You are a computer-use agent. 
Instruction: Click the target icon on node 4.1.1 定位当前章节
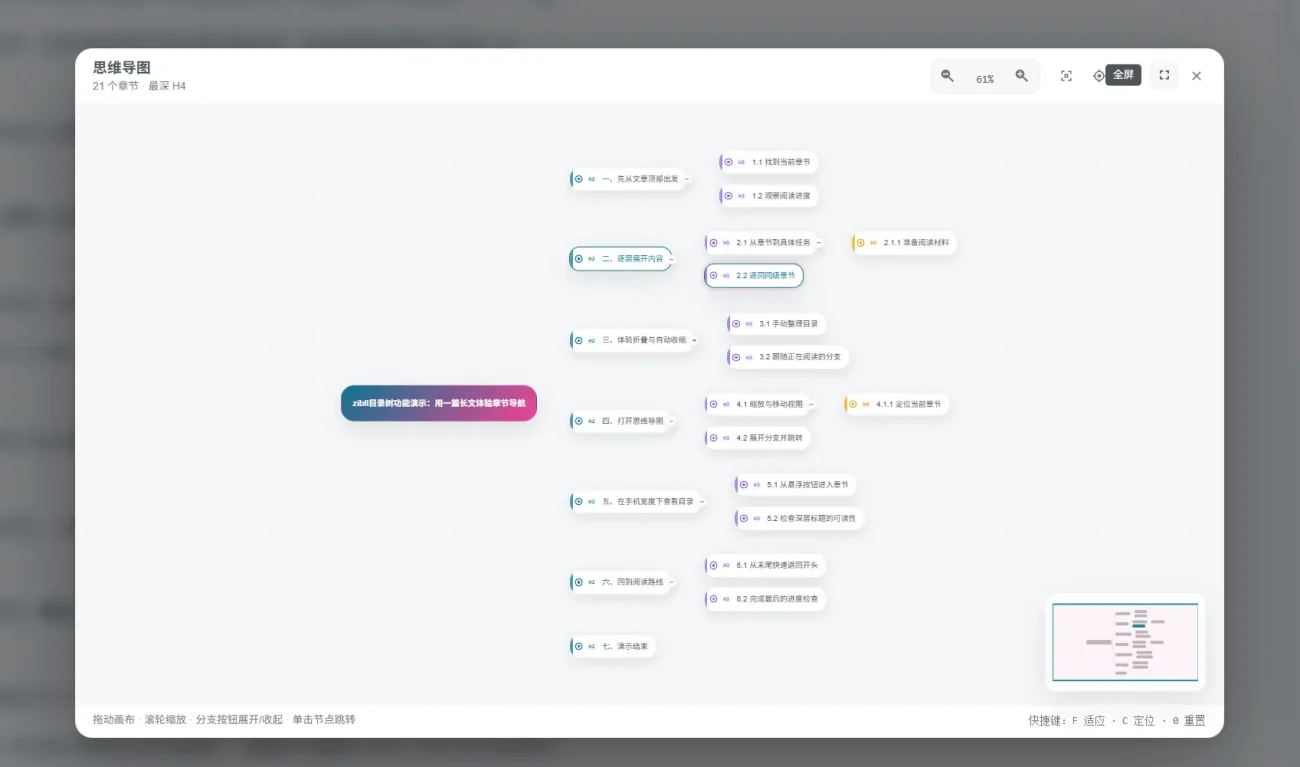(x=852, y=404)
